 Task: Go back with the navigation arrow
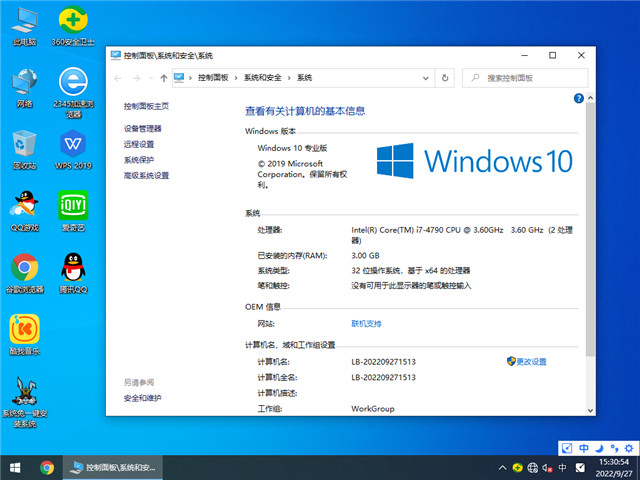tap(118, 78)
